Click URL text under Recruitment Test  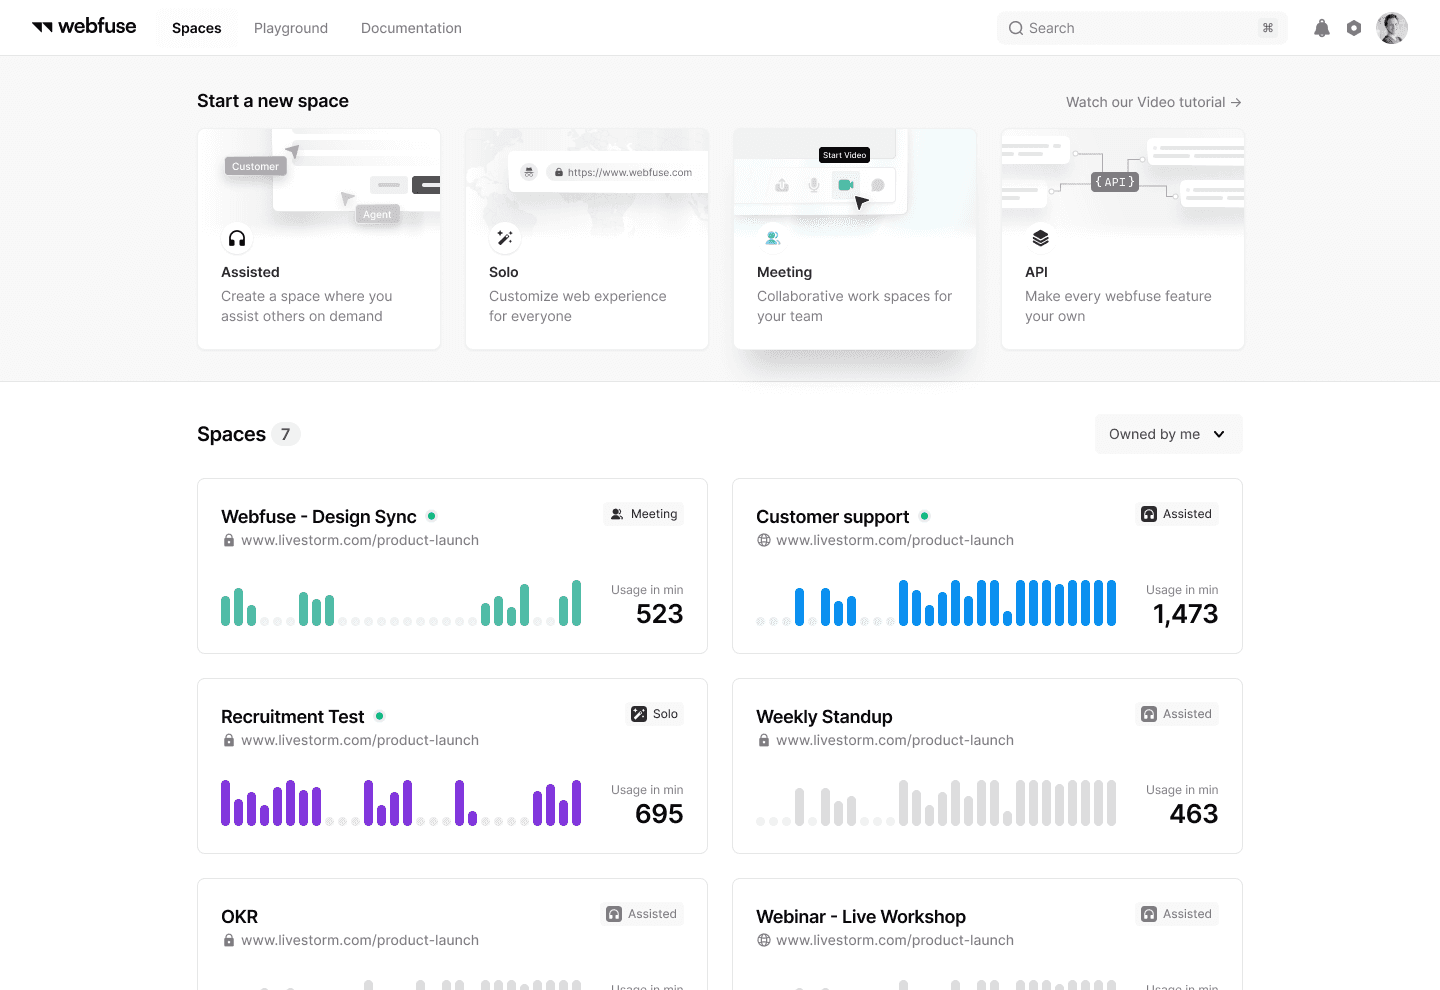(x=360, y=740)
